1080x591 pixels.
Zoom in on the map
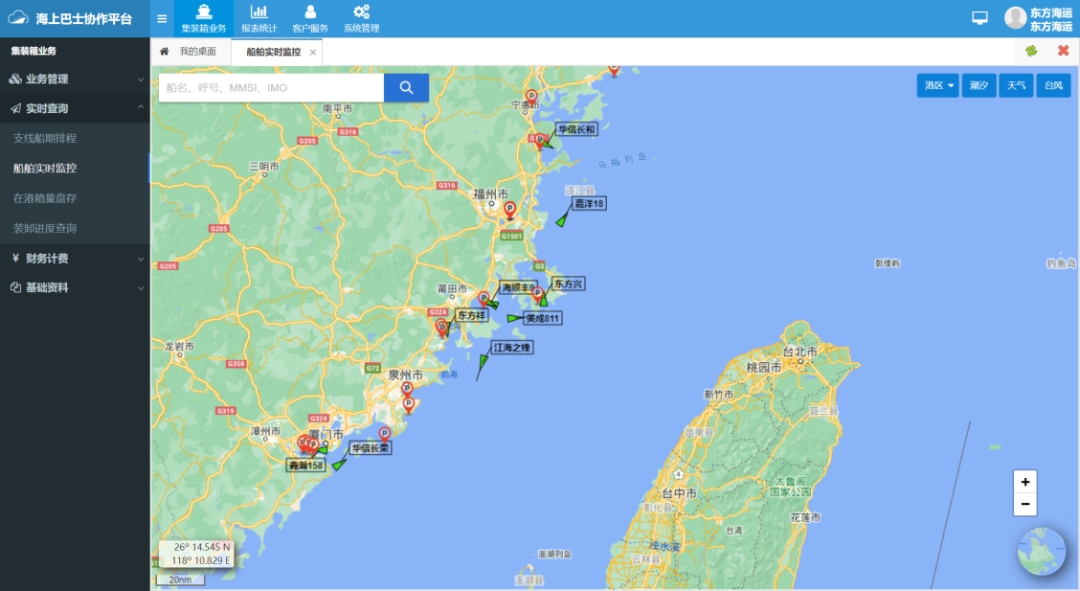[x=1025, y=482]
